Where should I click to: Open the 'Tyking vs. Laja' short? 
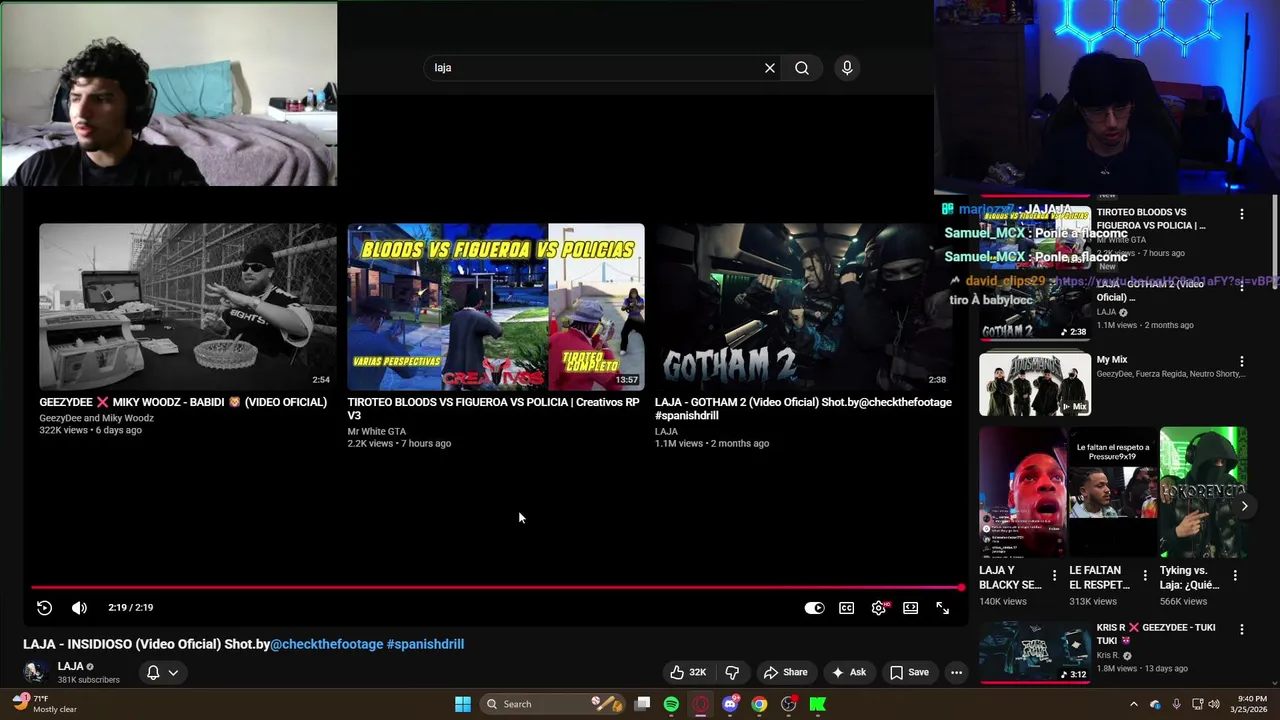[x=1203, y=492]
